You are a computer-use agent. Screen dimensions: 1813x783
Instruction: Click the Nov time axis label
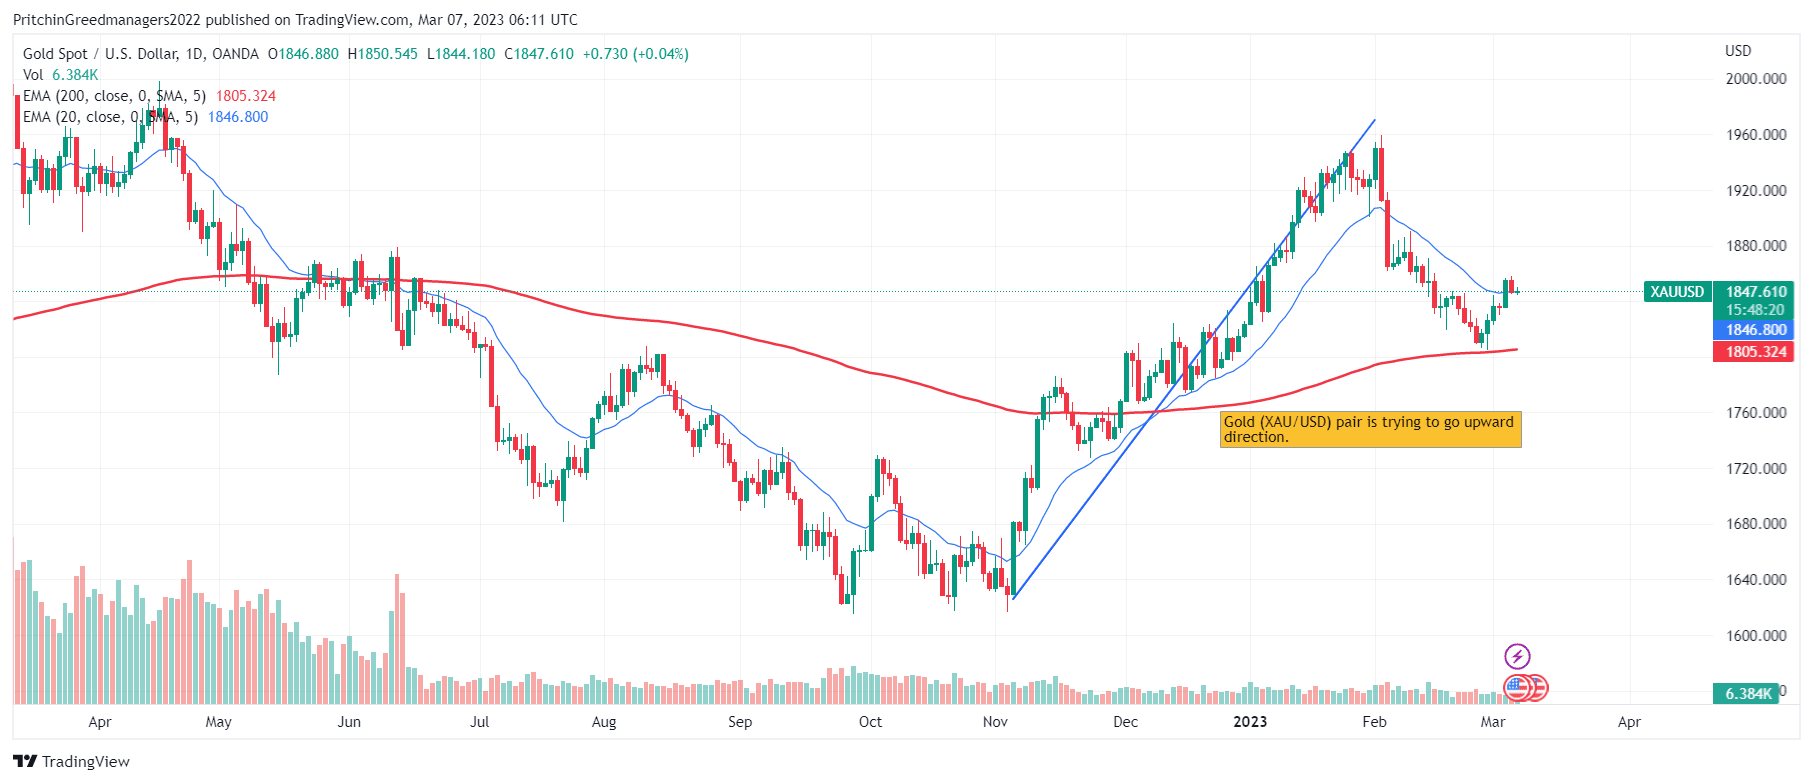coord(995,722)
